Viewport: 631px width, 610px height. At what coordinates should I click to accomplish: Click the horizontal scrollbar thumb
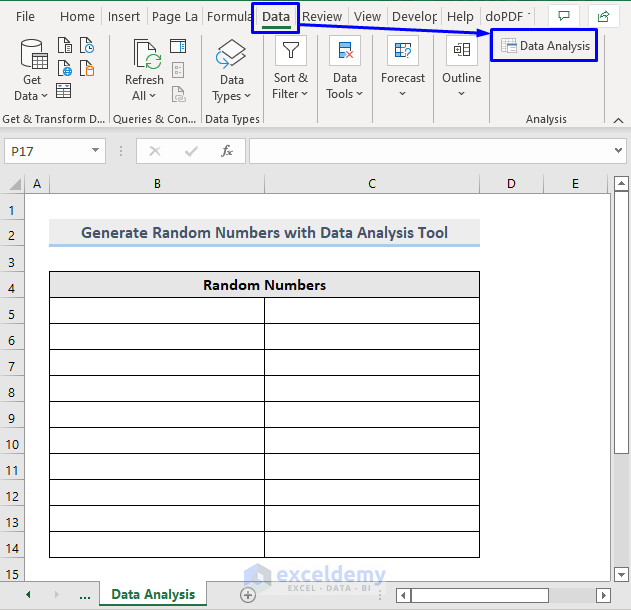[479, 595]
